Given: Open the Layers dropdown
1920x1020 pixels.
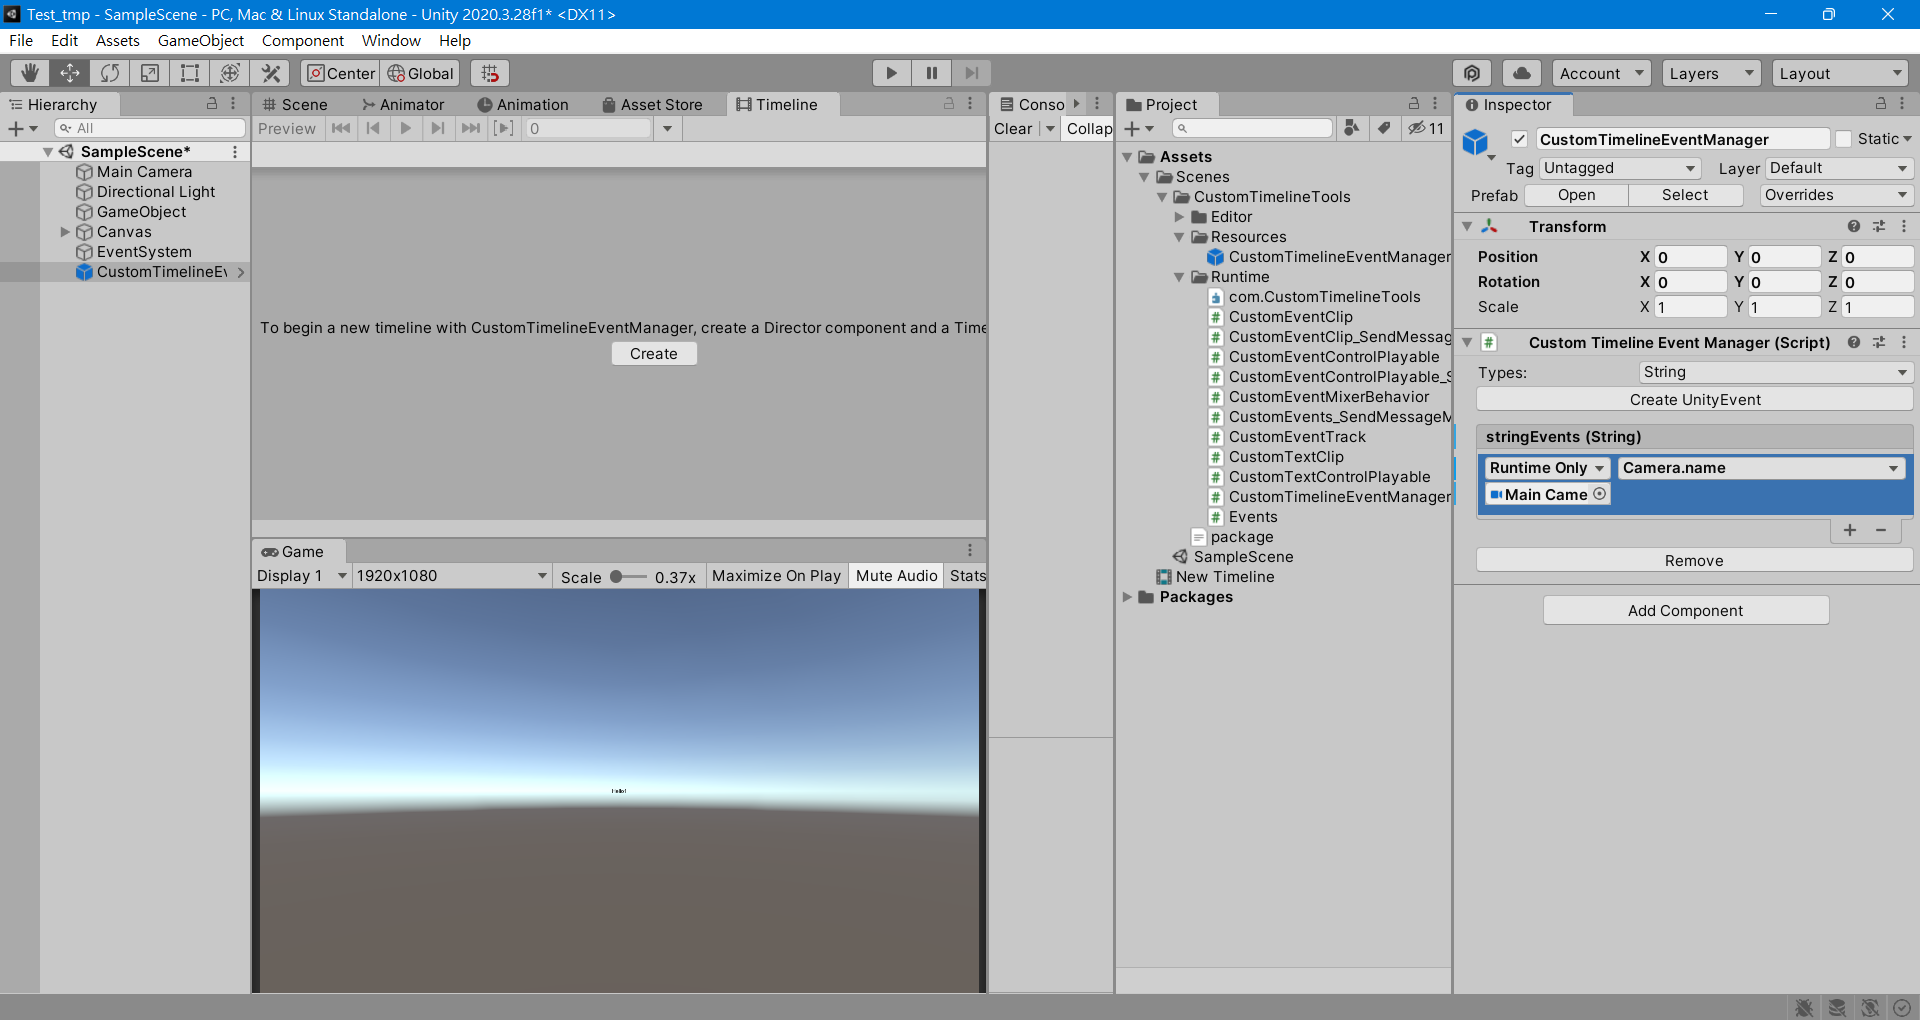Looking at the screenshot, I should 1712,73.
